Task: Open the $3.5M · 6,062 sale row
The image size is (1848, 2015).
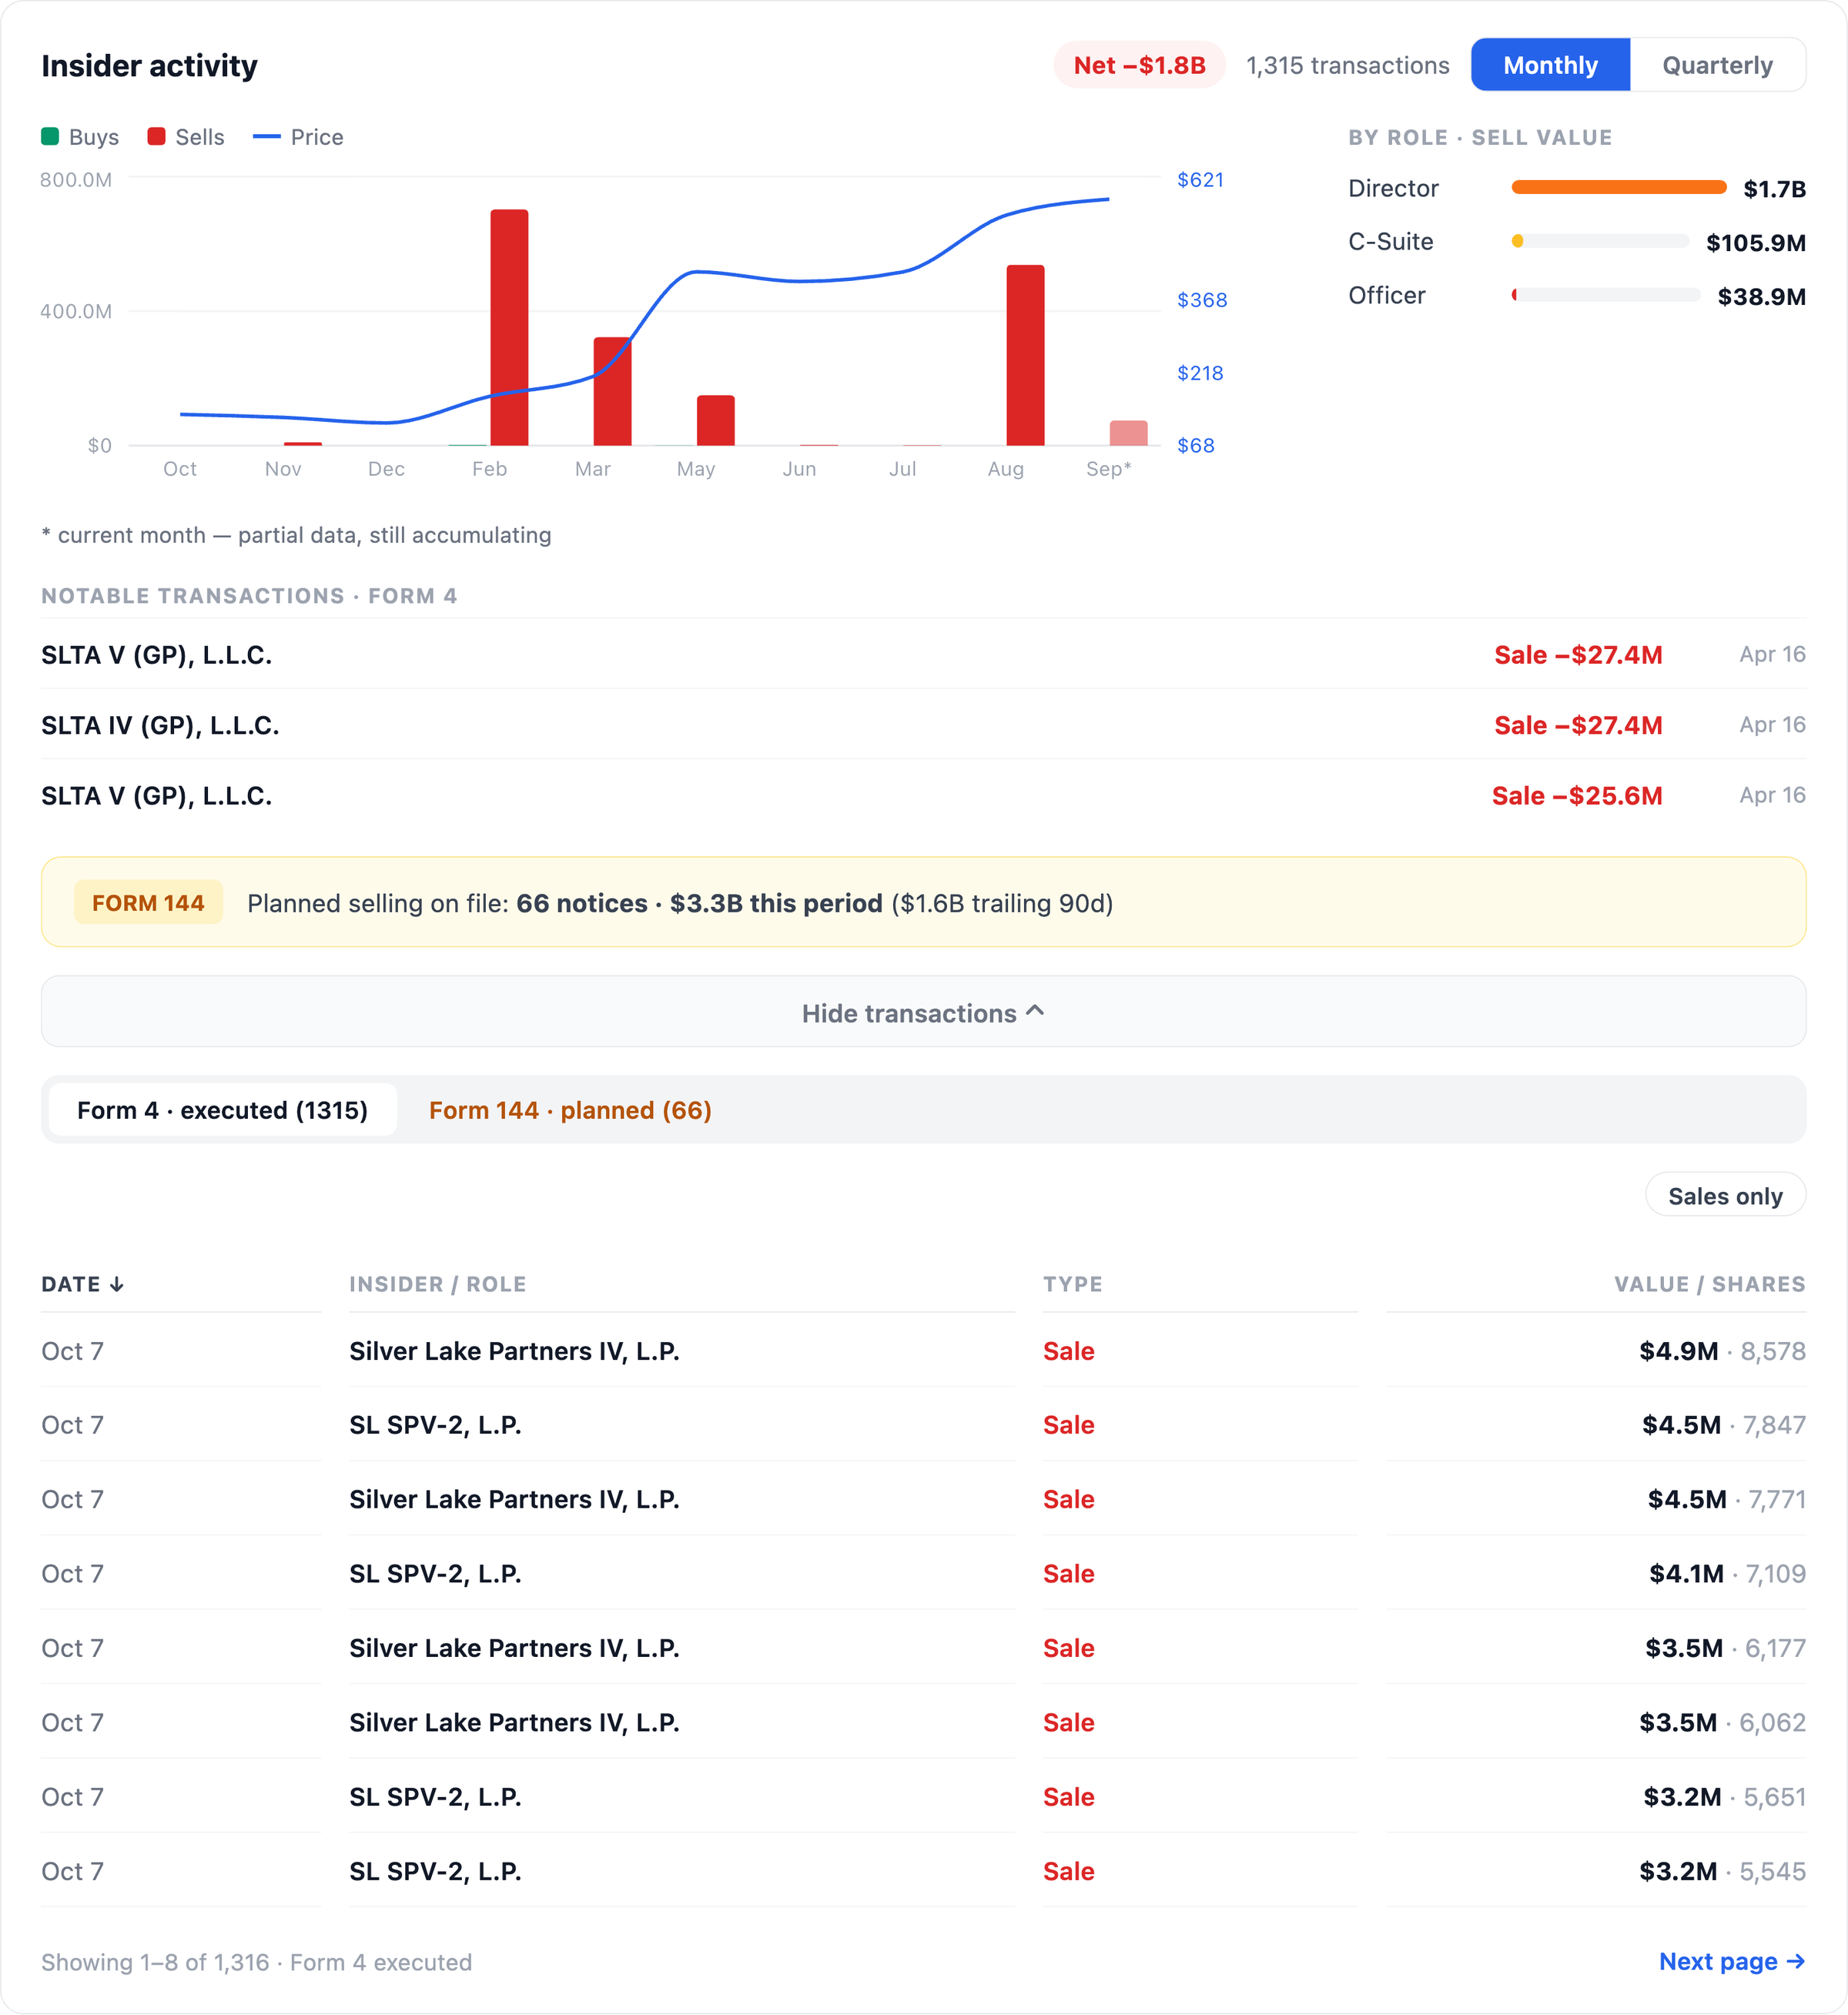Action: click(923, 1722)
